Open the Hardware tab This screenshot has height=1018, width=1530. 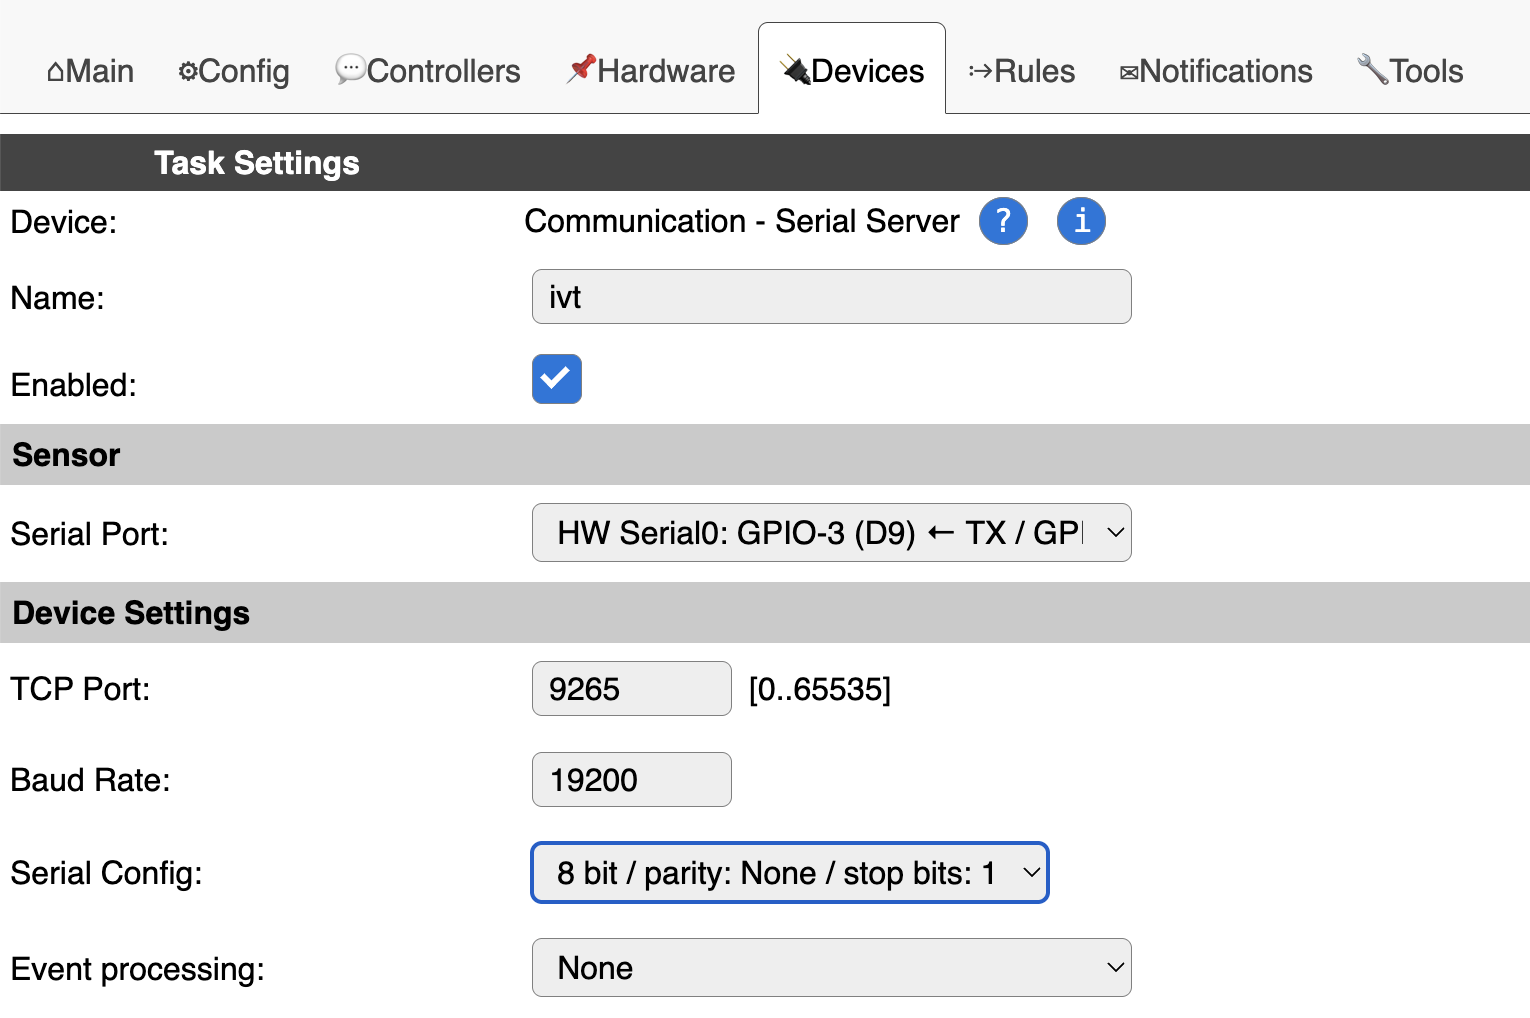(652, 71)
